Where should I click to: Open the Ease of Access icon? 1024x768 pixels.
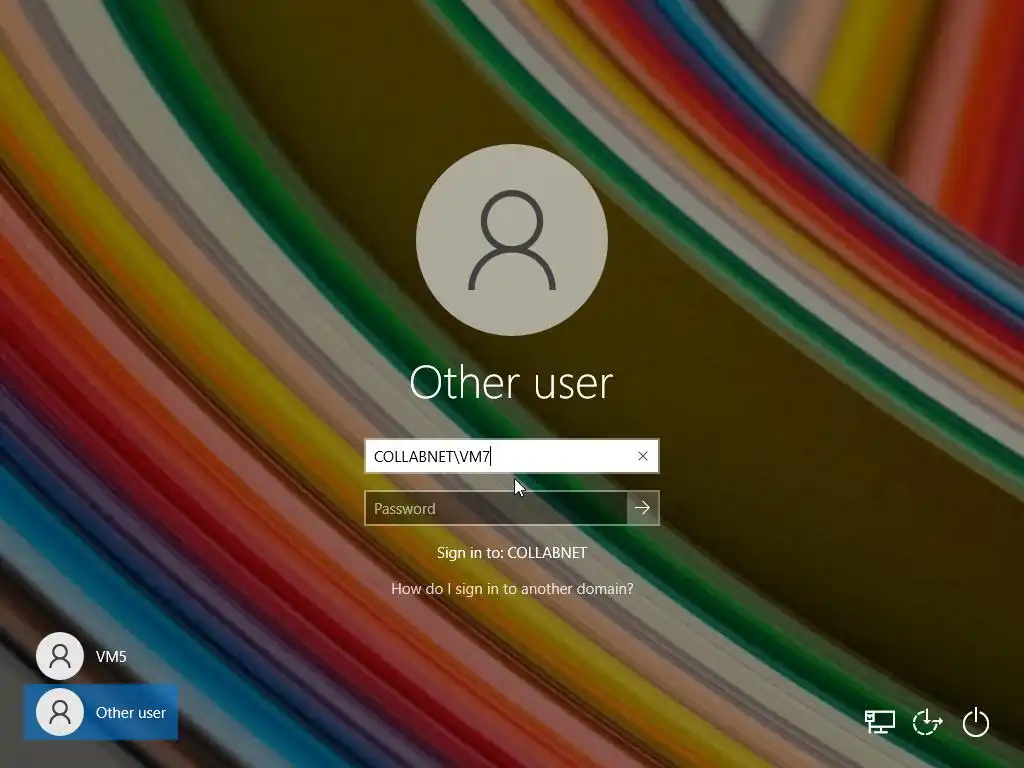pos(927,722)
